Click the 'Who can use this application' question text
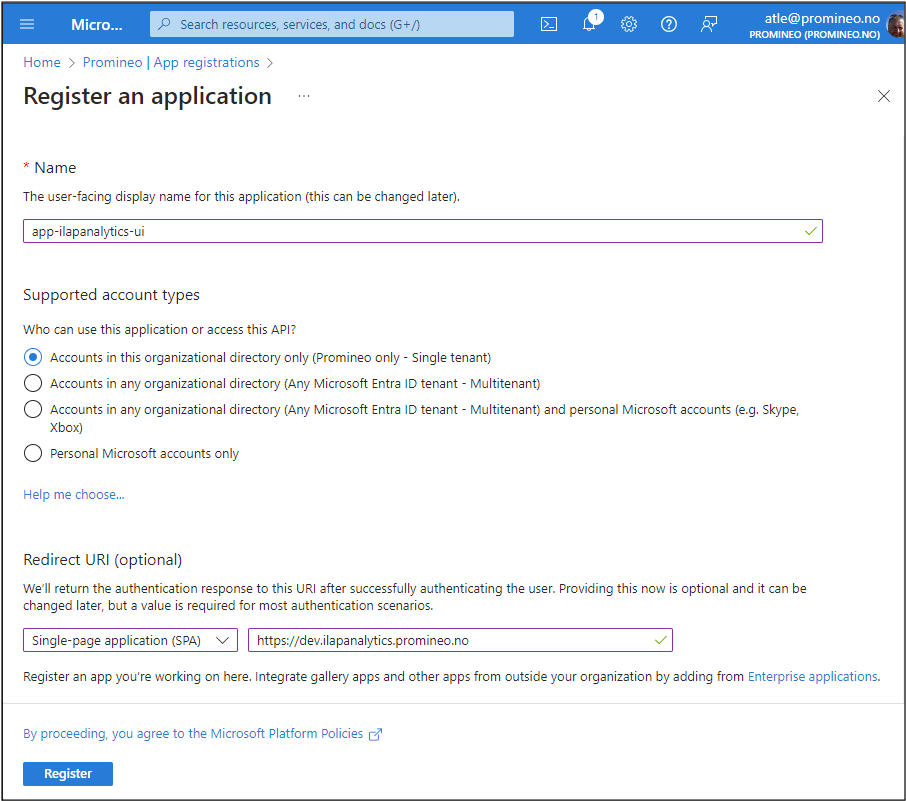Viewport: 906px width, 801px height. [x=159, y=329]
